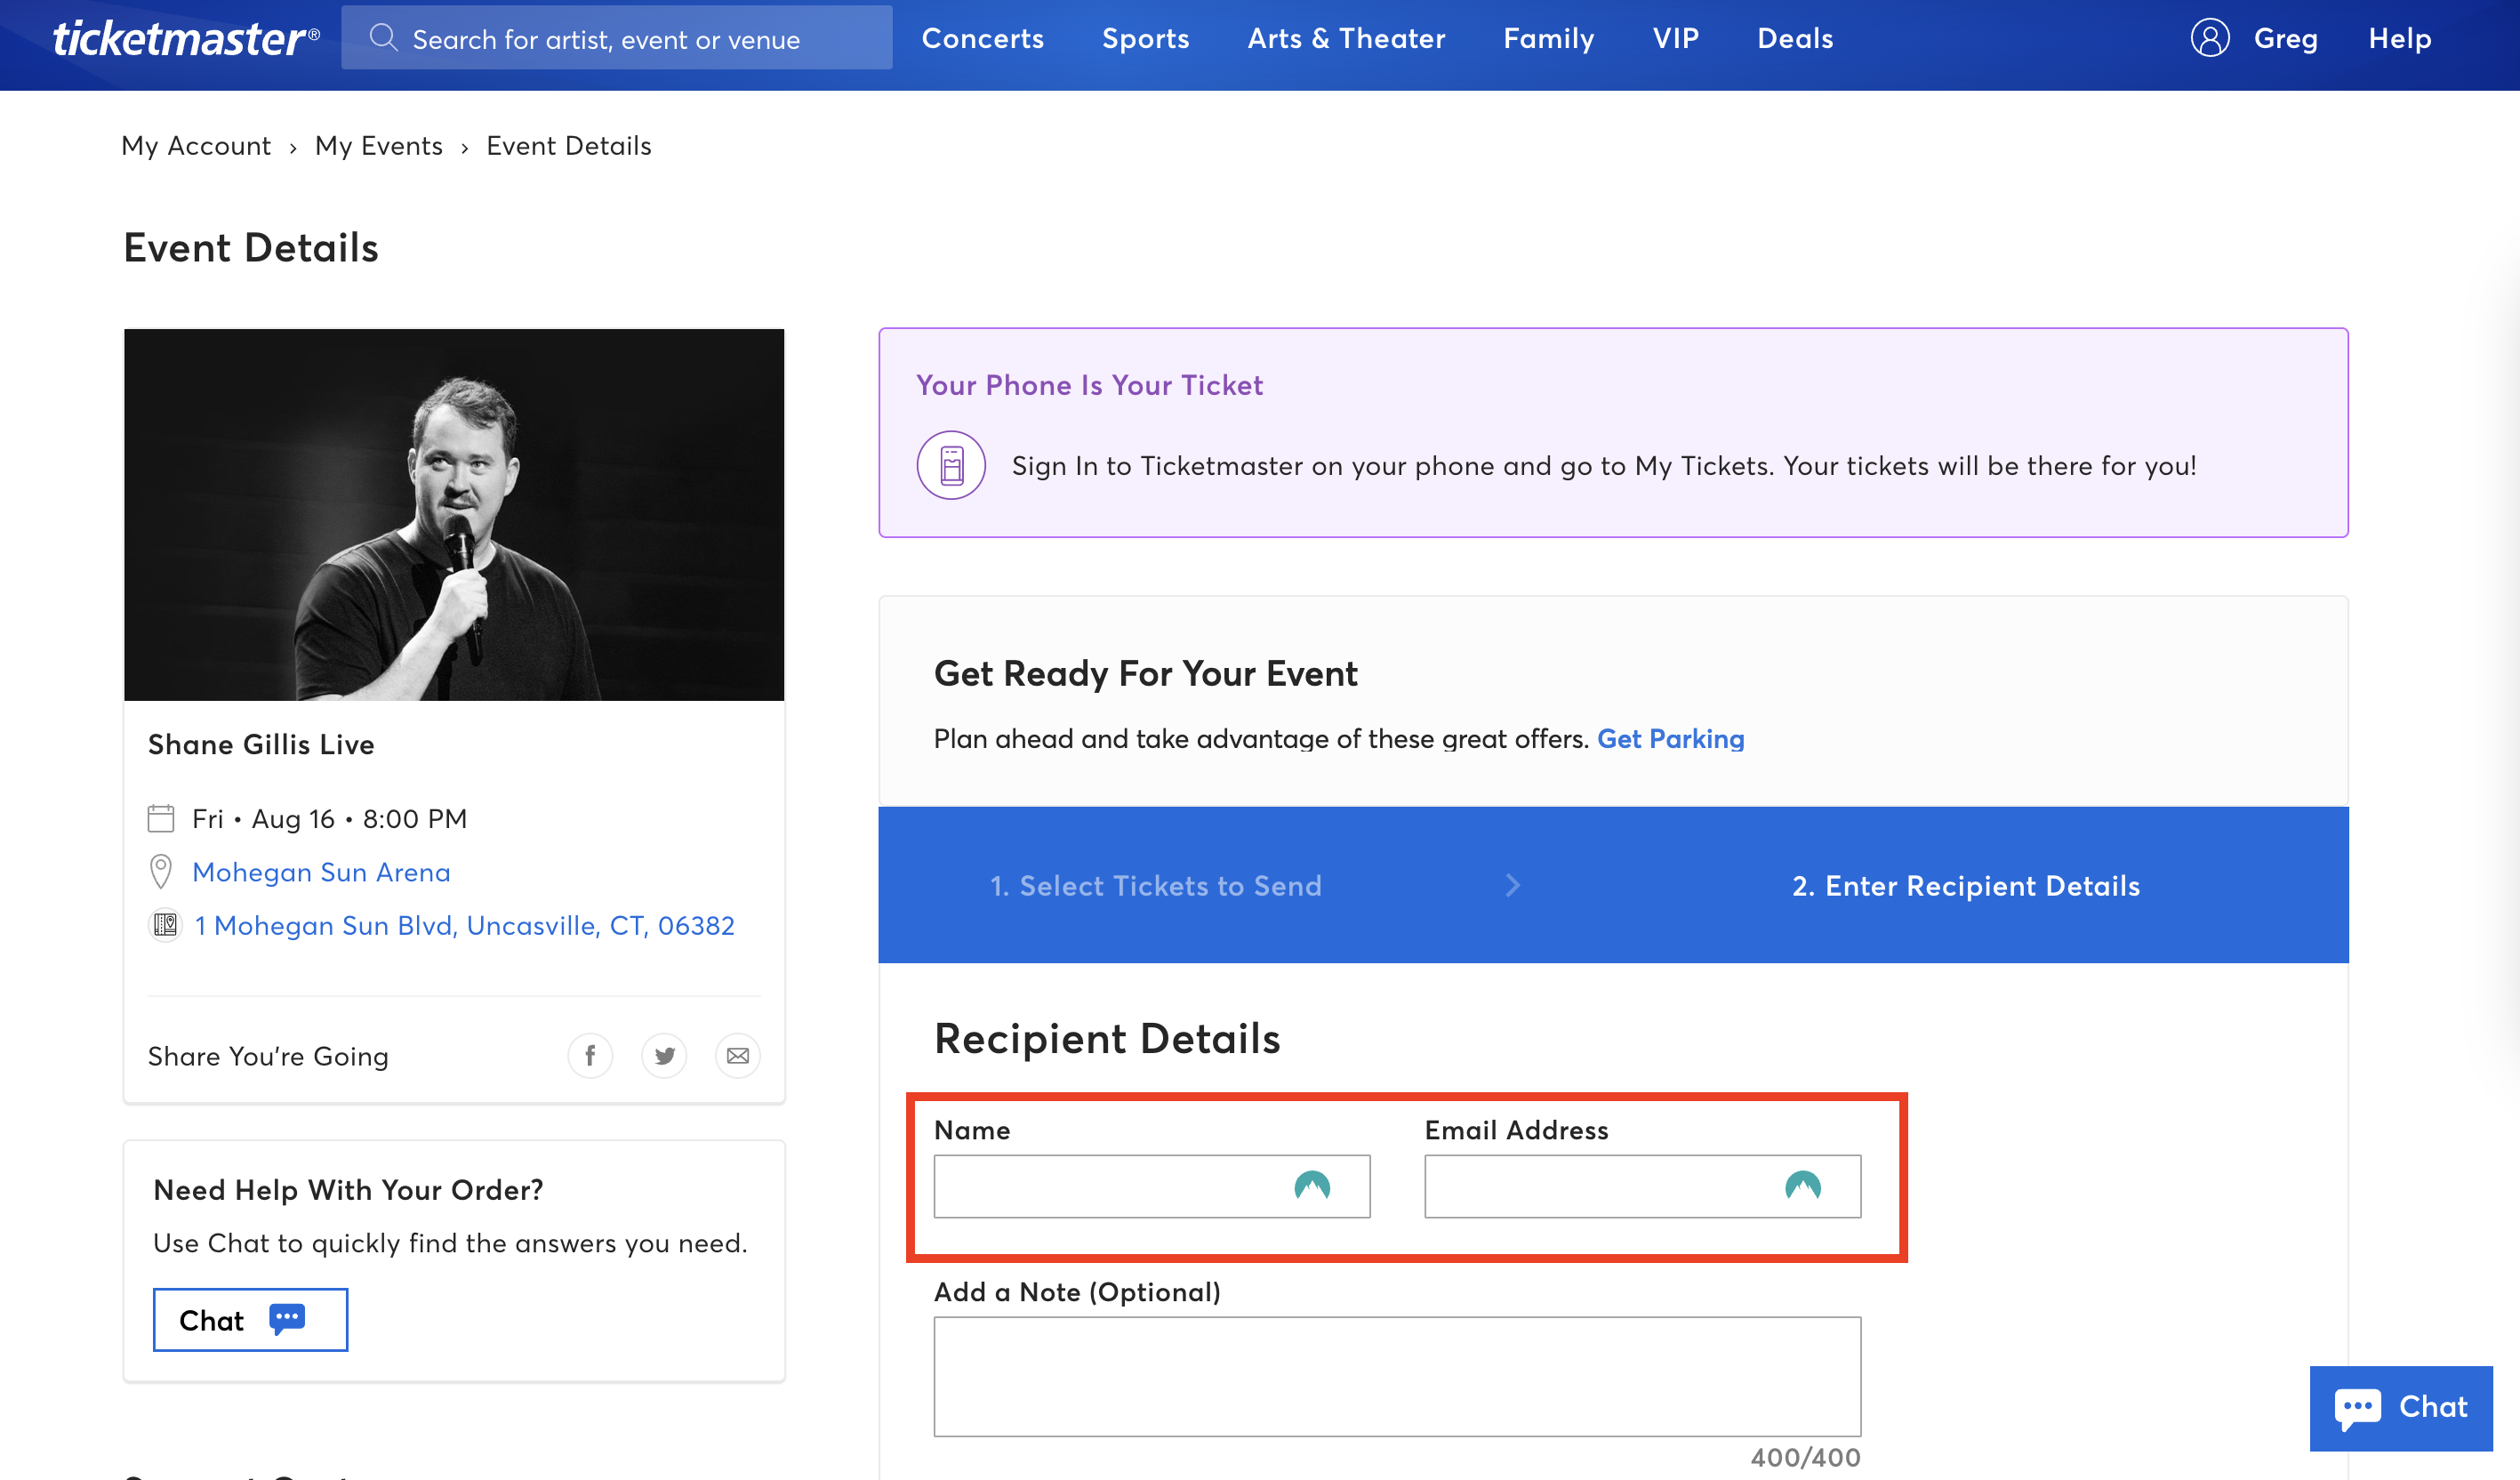Click the Greg account profile icon

coord(2210,38)
